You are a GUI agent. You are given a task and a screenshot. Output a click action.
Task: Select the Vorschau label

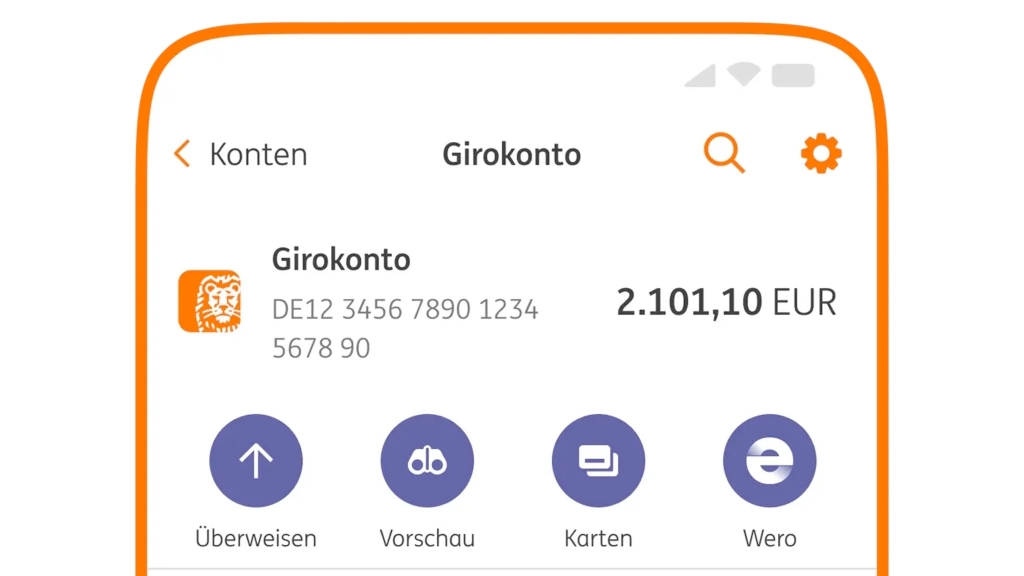[x=427, y=538]
